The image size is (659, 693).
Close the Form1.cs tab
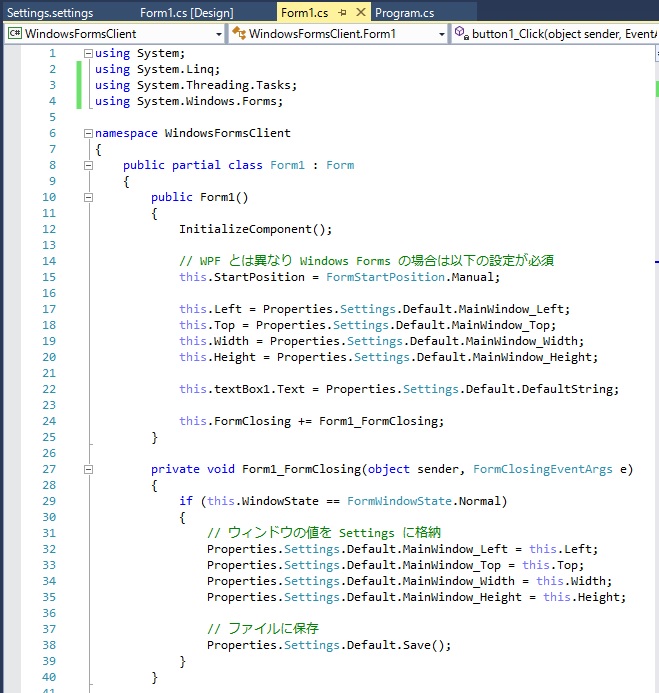point(361,12)
